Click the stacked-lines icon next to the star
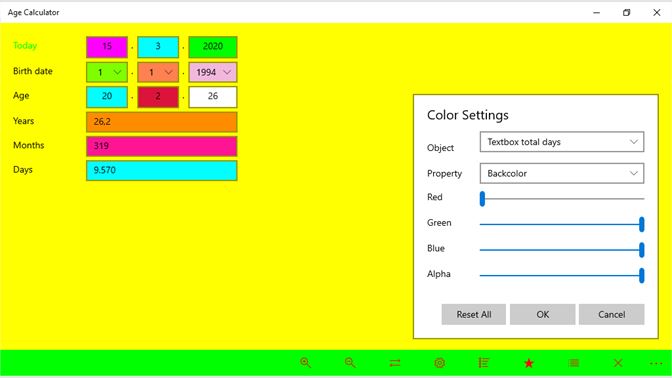Image resolution: width=672 pixels, height=378 pixels. (x=573, y=363)
